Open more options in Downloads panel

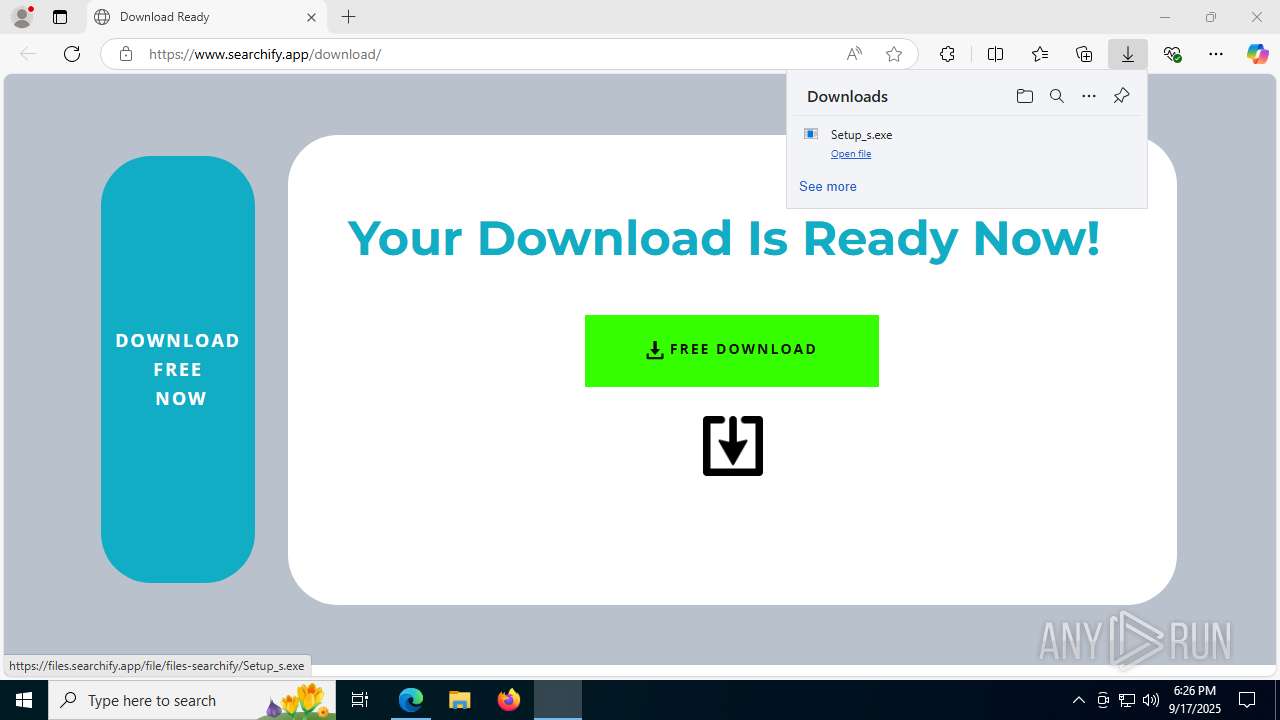[x=1089, y=96]
